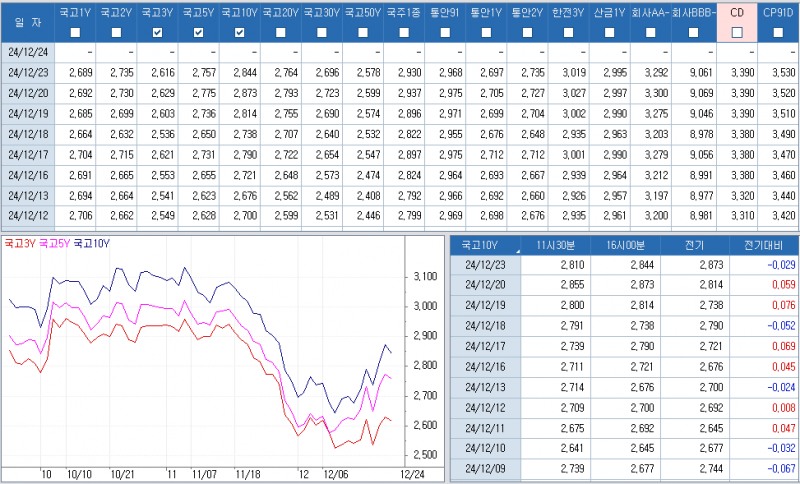Tick the 국고2Y checkbox
This screenshot has width=800, height=484.
(x=116, y=33)
